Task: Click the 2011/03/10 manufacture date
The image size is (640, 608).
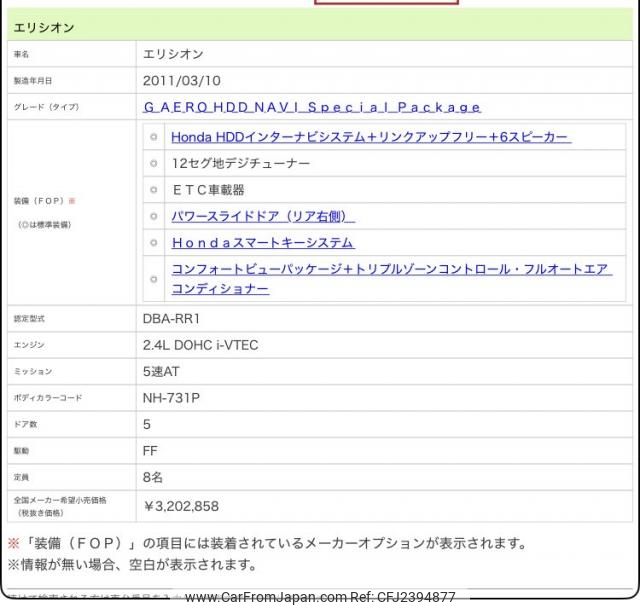Action: tap(183, 80)
